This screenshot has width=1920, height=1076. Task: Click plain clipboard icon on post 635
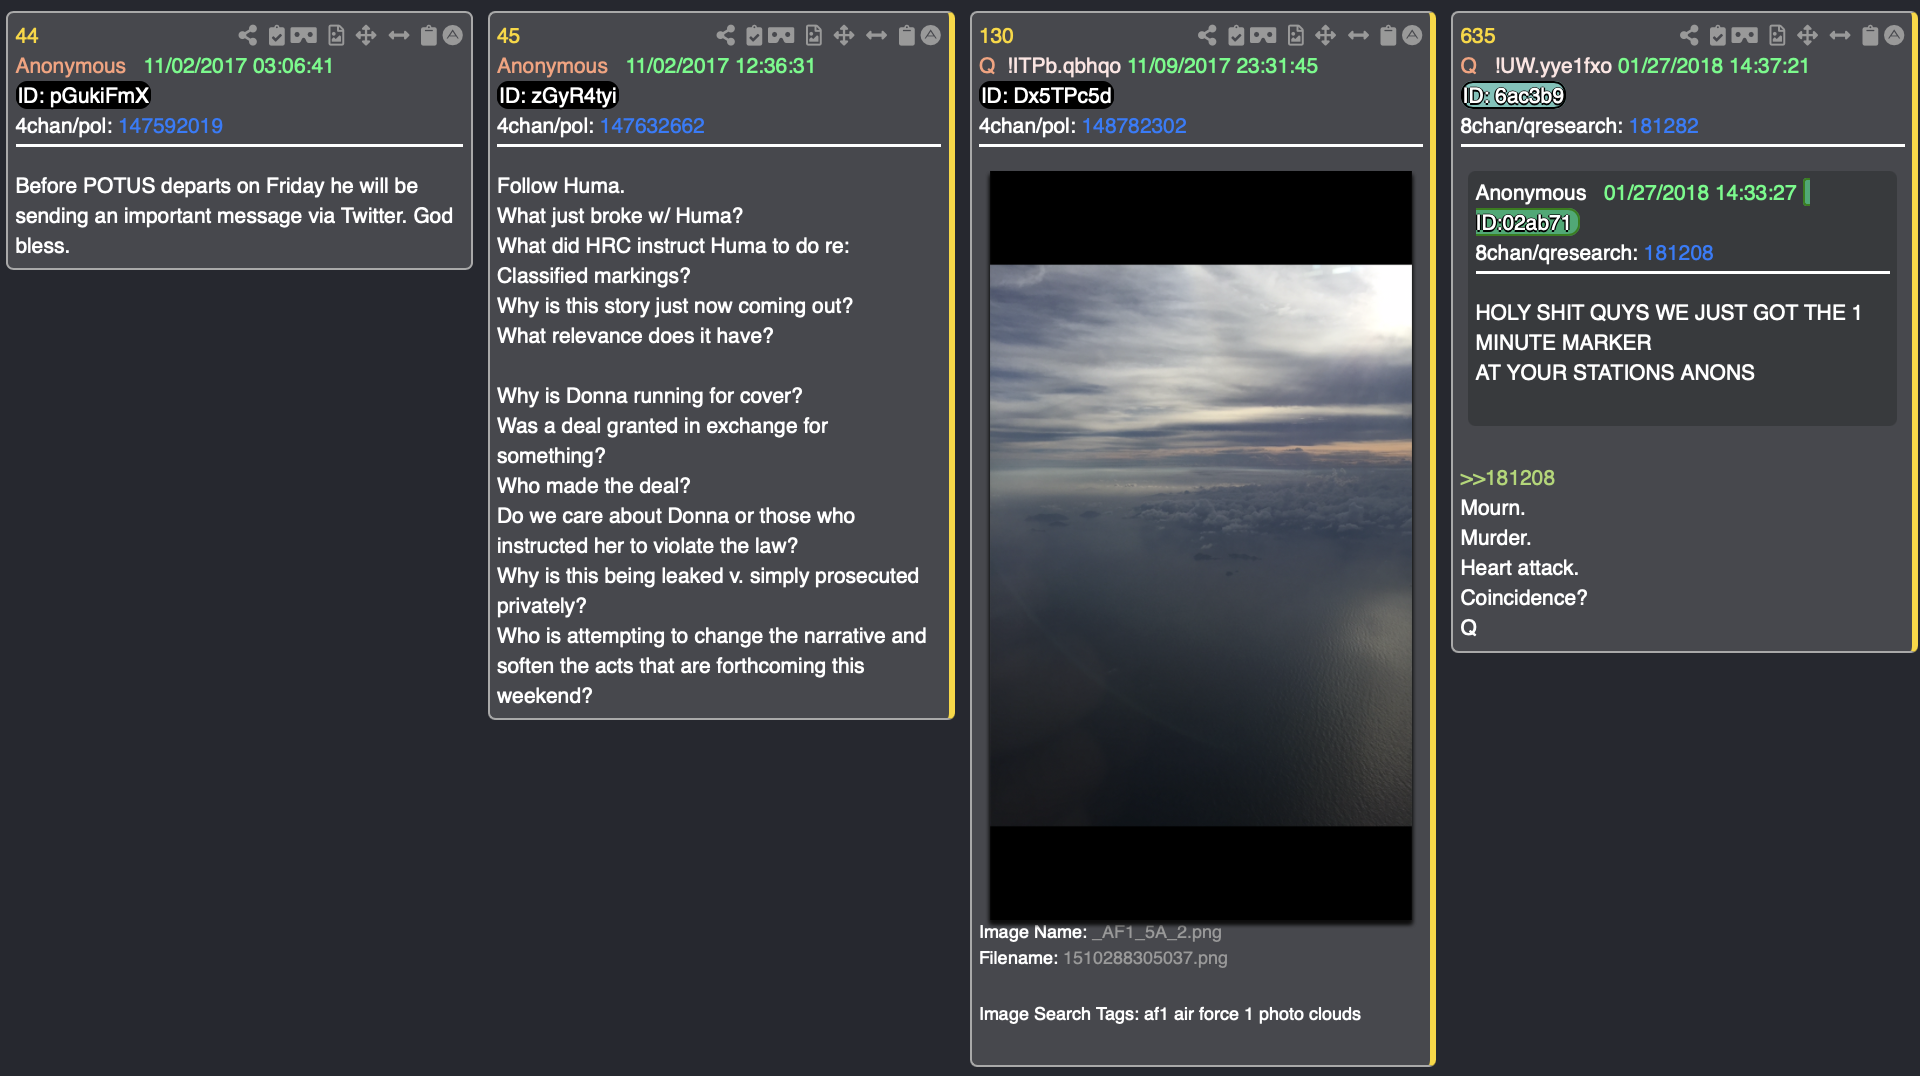[x=1870, y=36]
